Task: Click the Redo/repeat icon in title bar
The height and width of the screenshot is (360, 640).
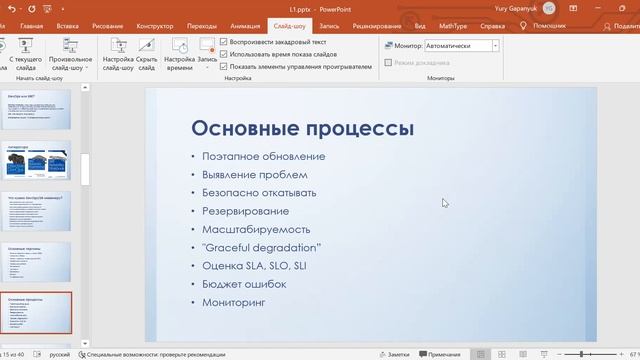Action: [x=32, y=9]
